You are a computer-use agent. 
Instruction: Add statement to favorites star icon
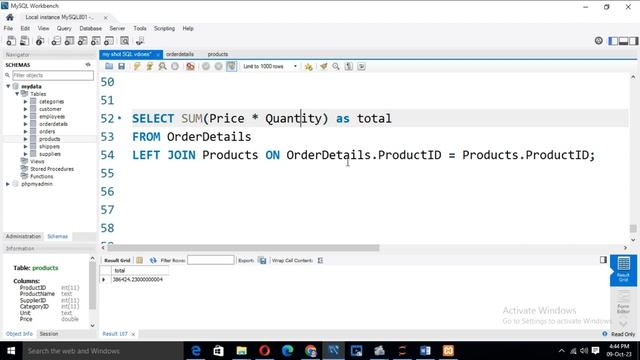pos(309,67)
